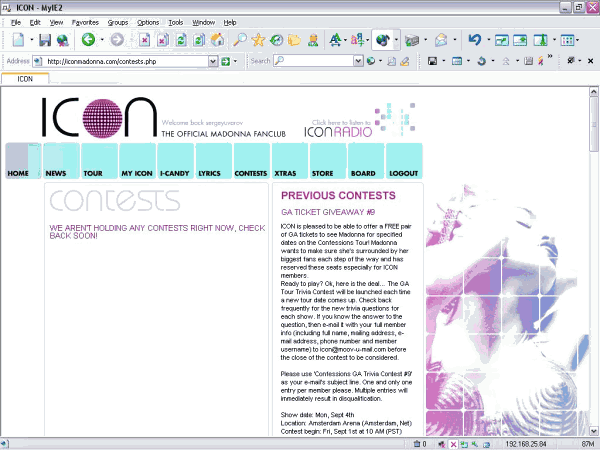The height and width of the screenshot is (450, 600).
Task: Click the globe with music note icon
Action: 382,40
